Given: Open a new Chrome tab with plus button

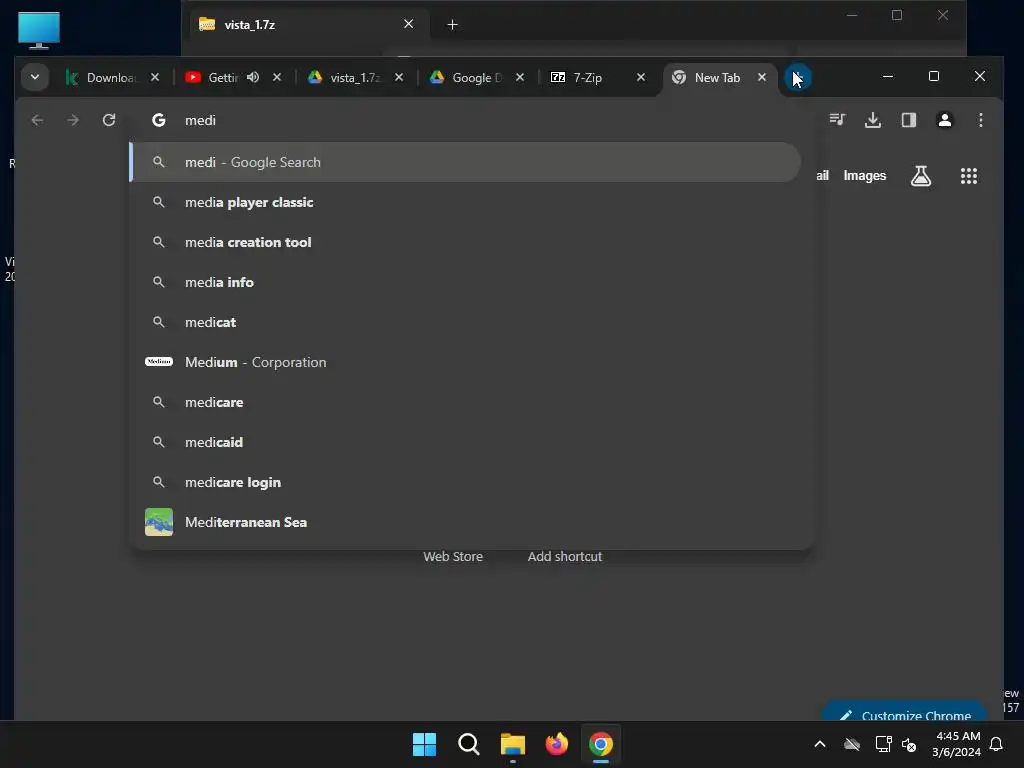Looking at the screenshot, I should pyautogui.click(x=797, y=77).
